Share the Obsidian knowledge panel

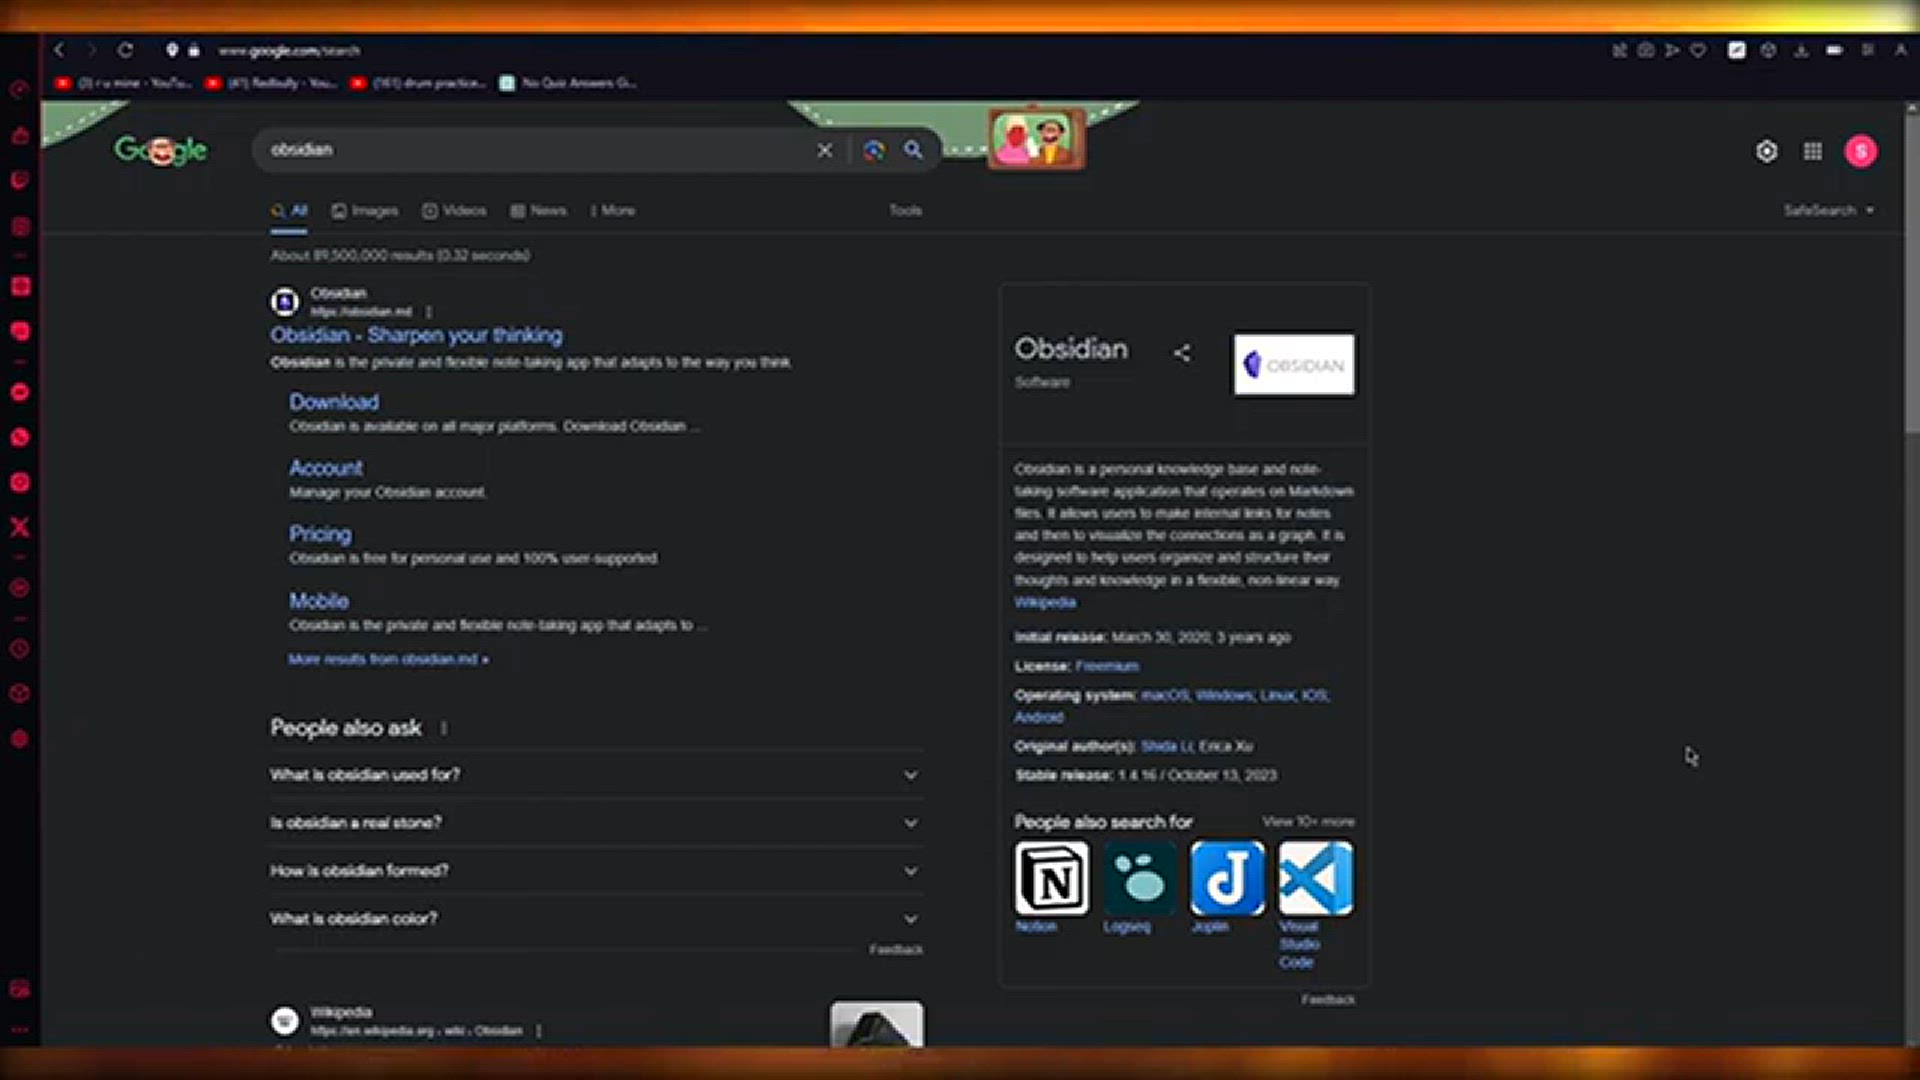pyautogui.click(x=1182, y=352)
